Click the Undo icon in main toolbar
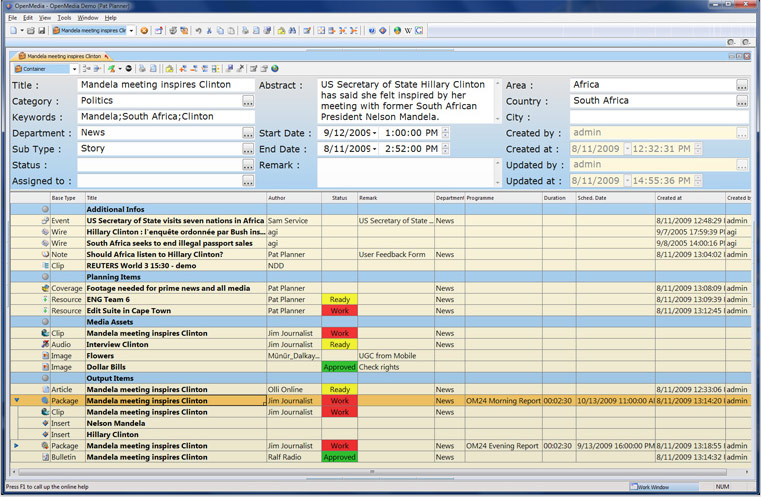This screenshot has width=761, height=497. pyautogui.click(x=199, y=31)
